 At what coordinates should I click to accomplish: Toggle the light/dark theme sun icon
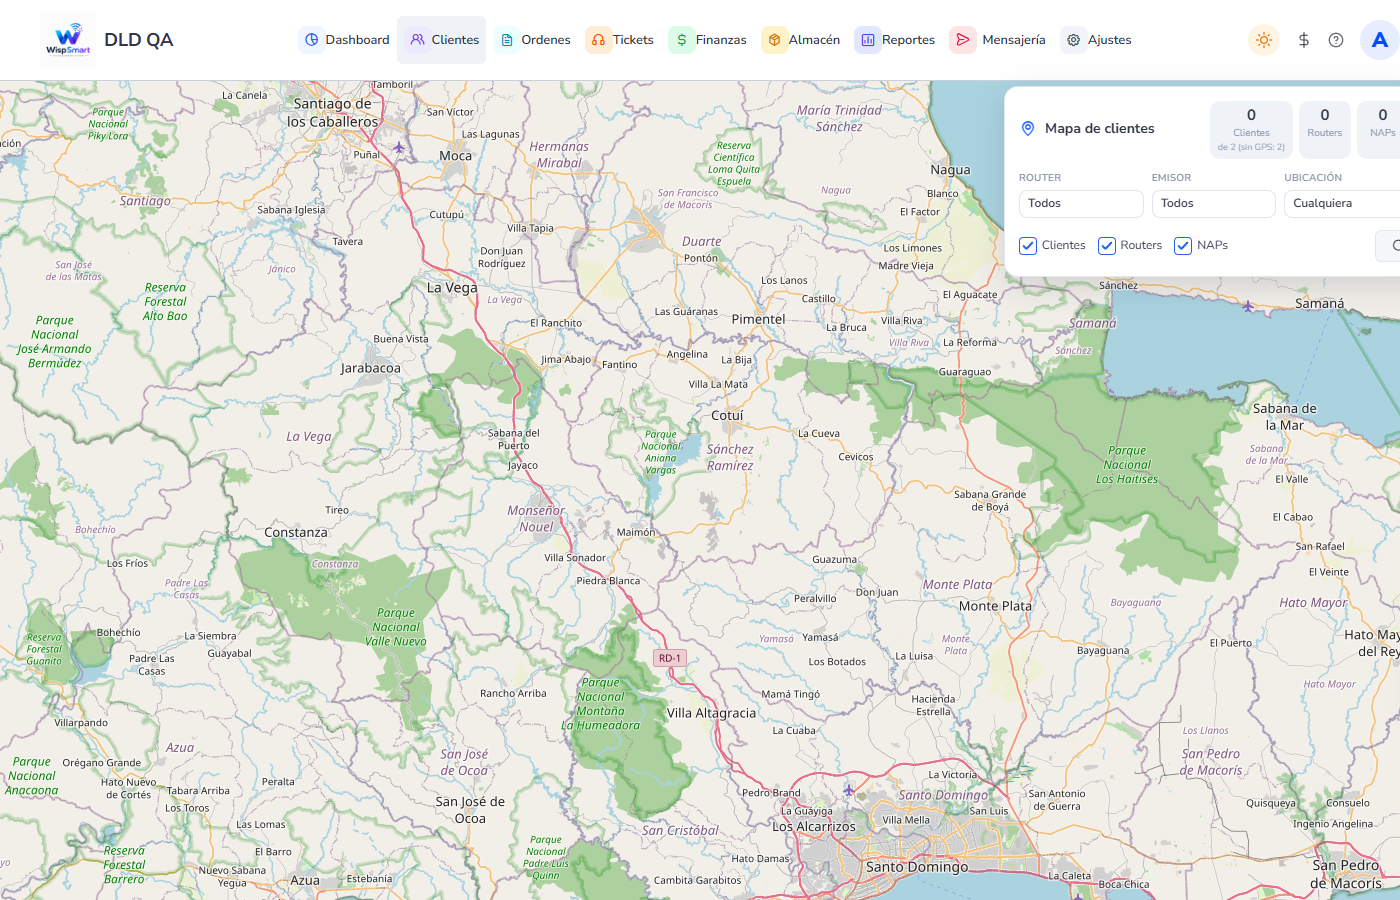click(1264, 40)
